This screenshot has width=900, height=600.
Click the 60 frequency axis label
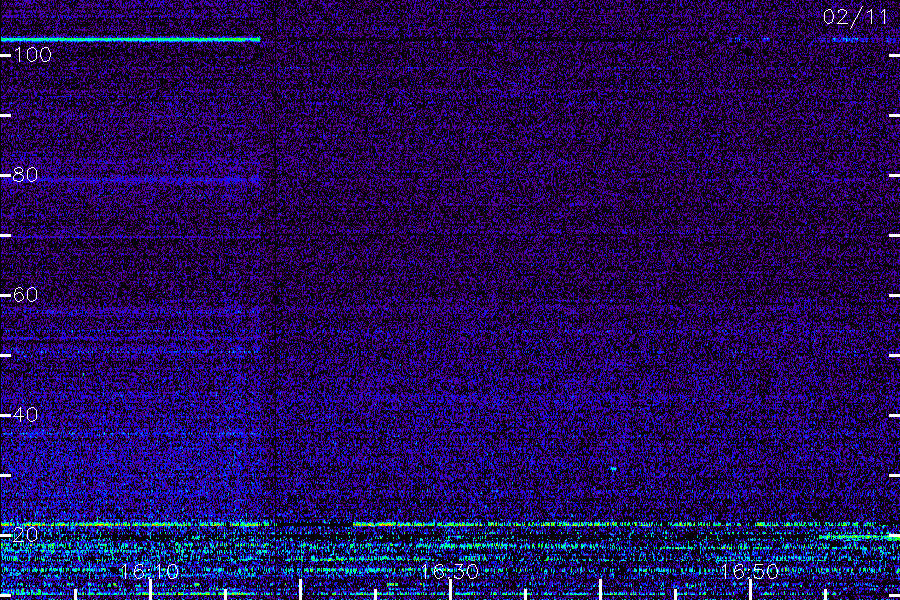point(25,295)
